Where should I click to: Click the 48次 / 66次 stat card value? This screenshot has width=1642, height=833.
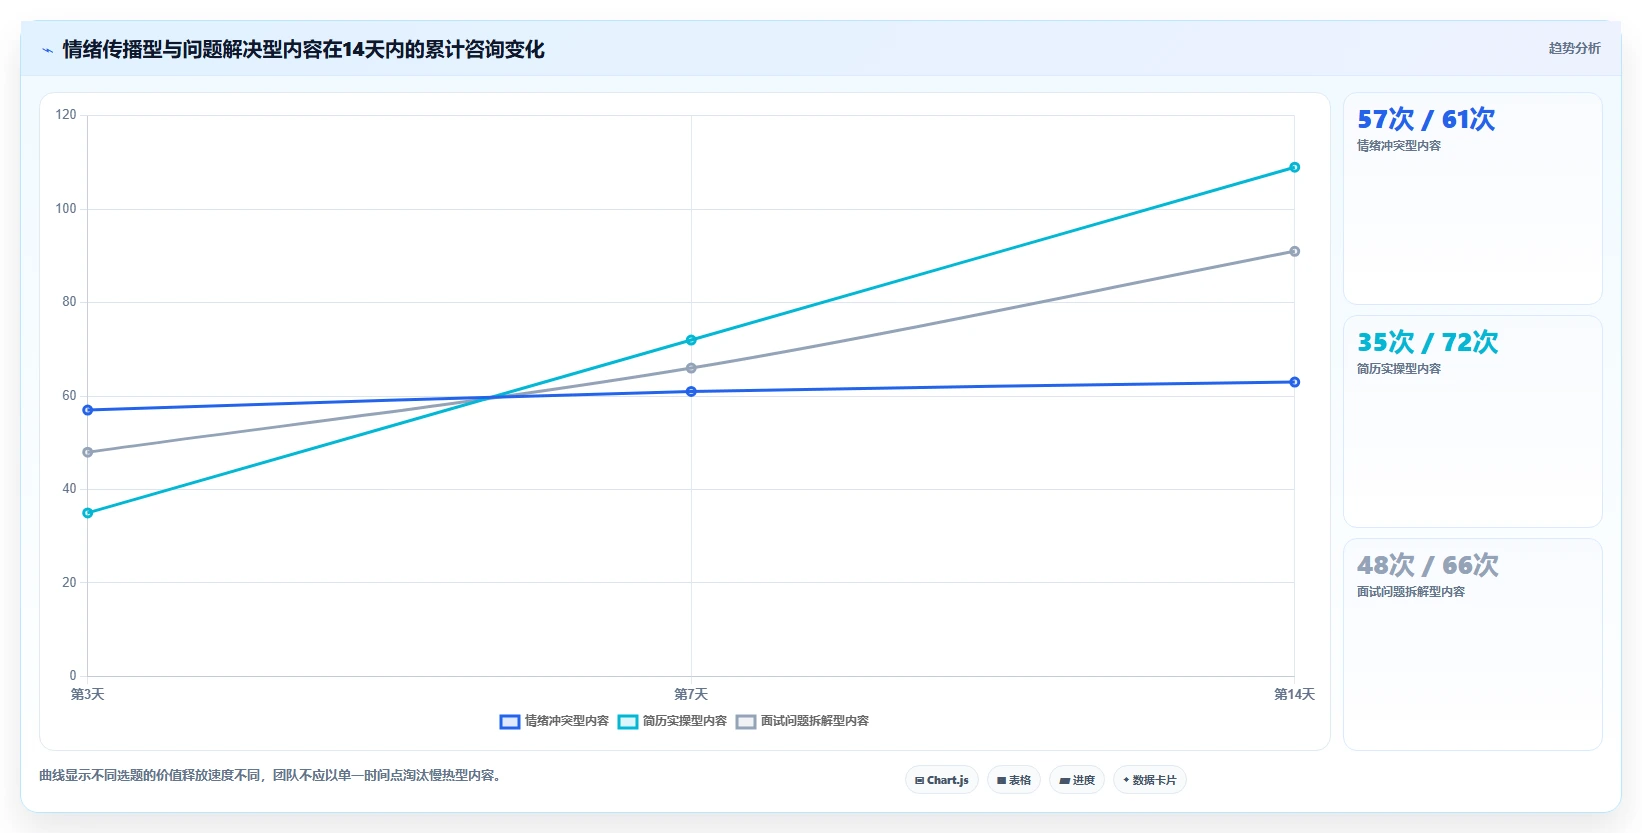pyautogui.click(x=1427, y=566)
